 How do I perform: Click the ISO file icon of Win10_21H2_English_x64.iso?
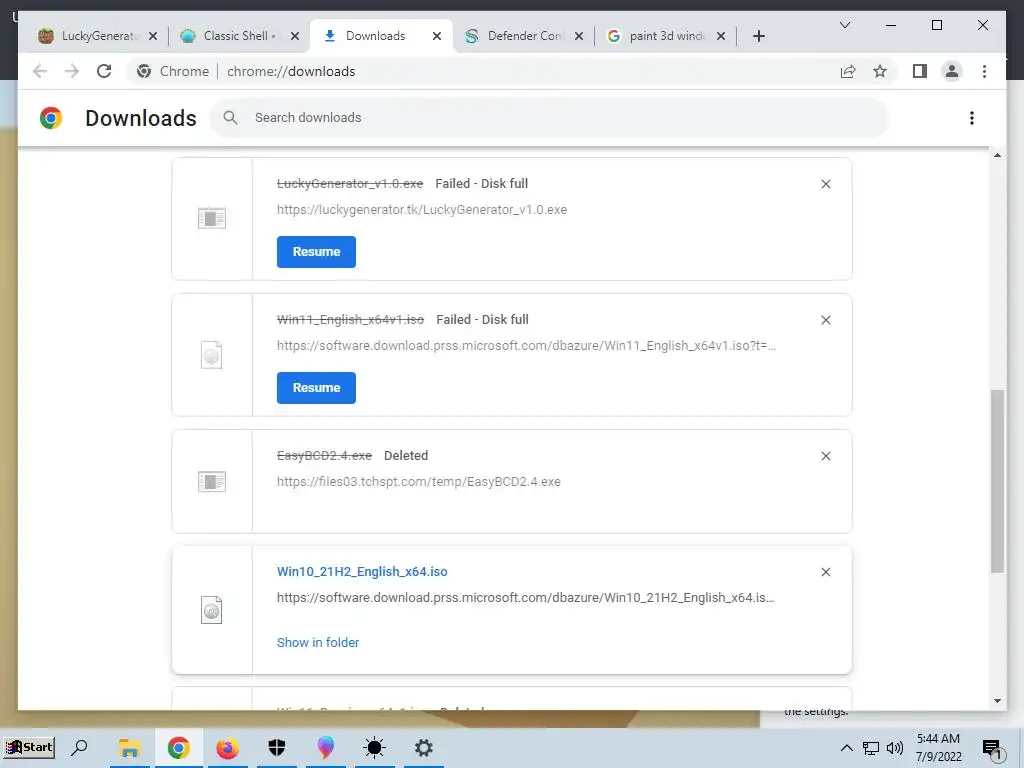(212, 610)
